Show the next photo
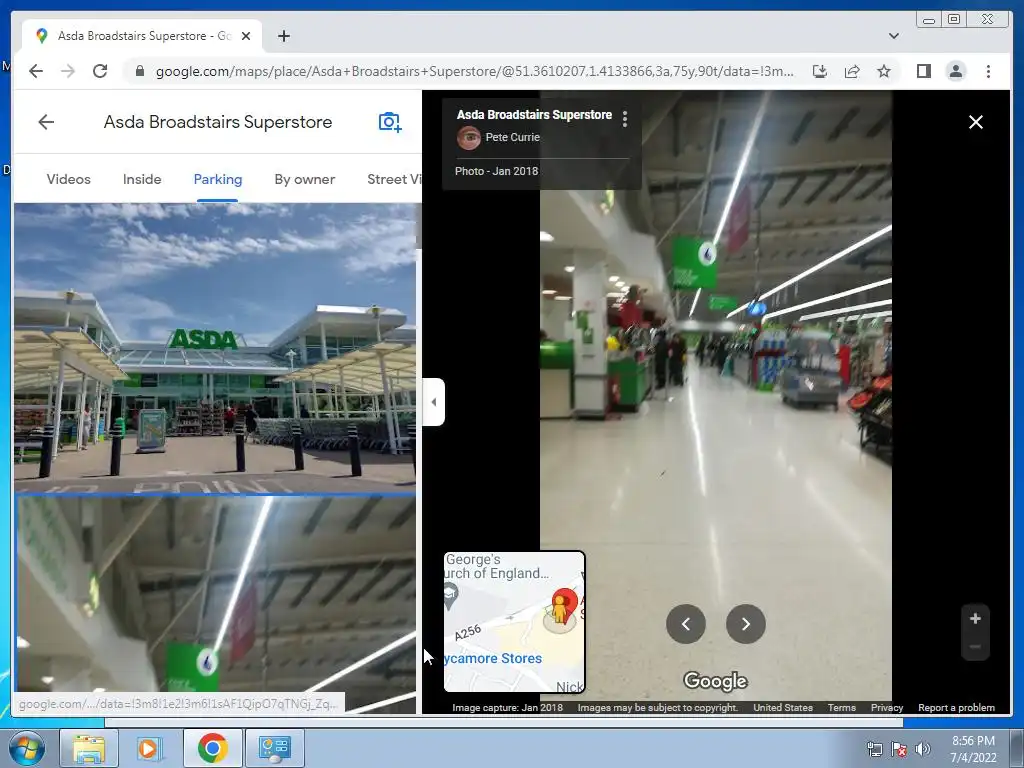1024x768 pixels. [745, 624]
